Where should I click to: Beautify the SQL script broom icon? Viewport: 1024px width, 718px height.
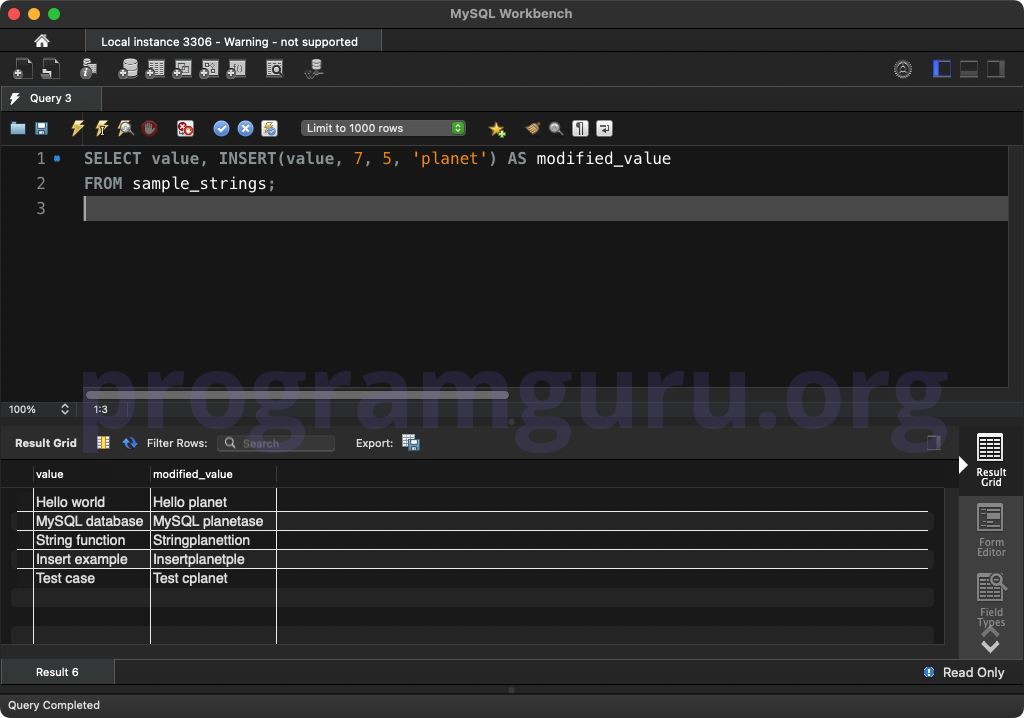pyautogui.click(x=533, y=128)
